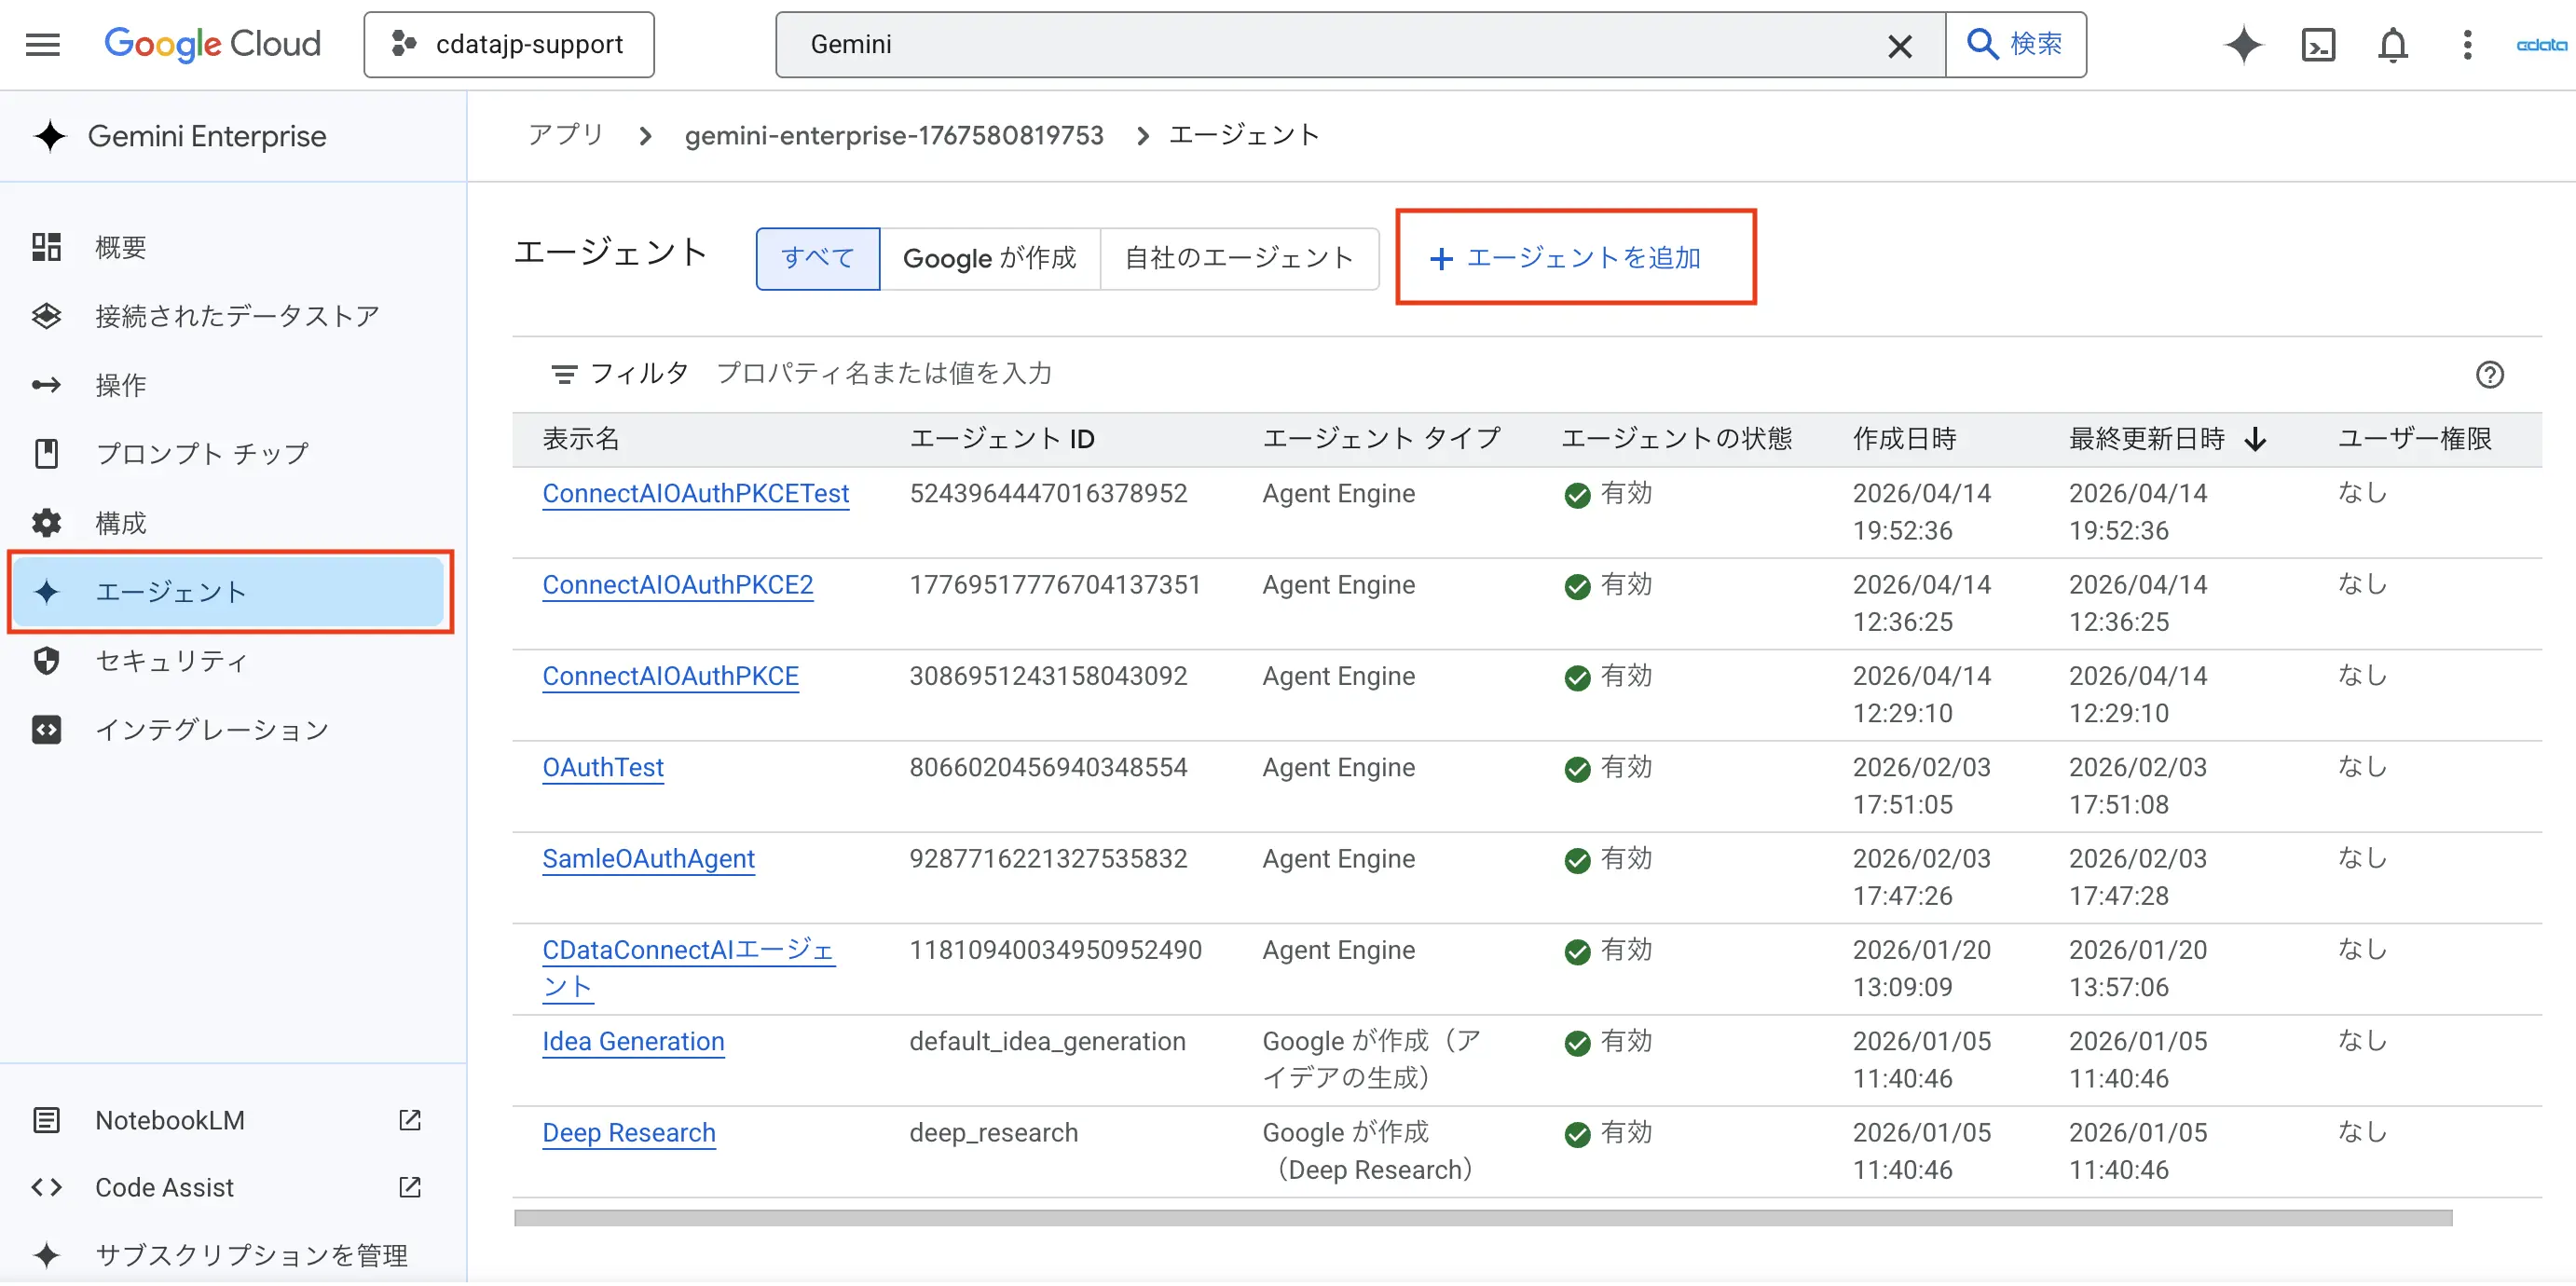Open the cdatajp-support project picker

click(508, 44)
